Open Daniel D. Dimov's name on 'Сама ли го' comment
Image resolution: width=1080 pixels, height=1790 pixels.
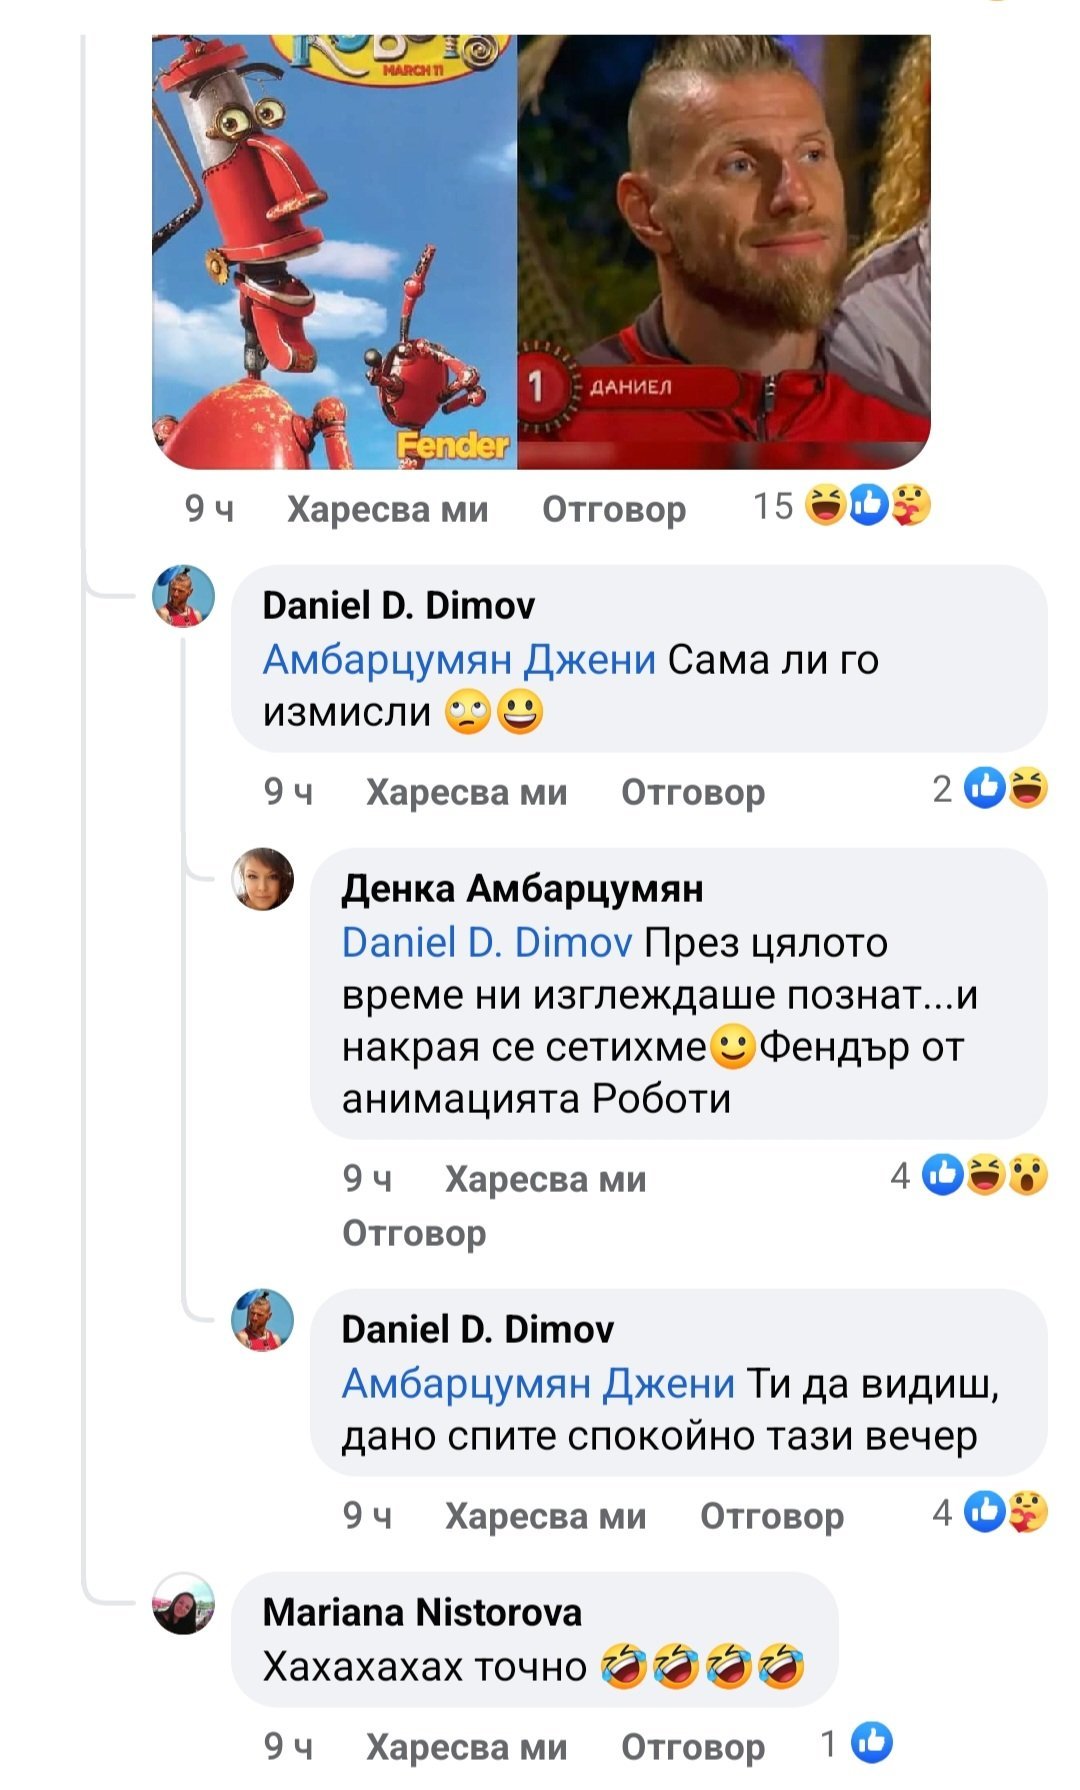[x=398, y=605]
